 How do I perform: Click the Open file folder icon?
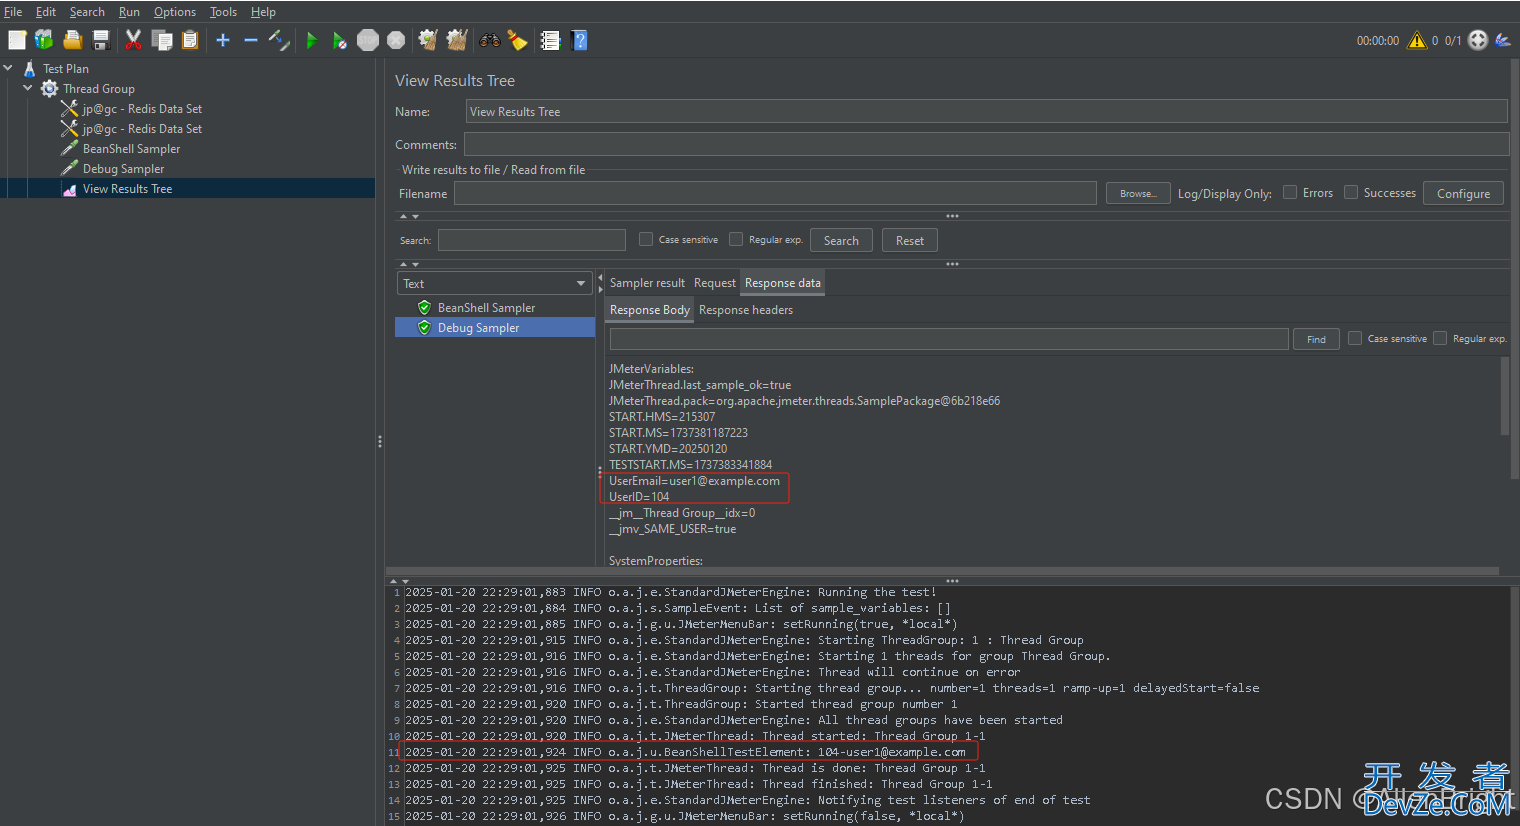click(x=72, y=40)
